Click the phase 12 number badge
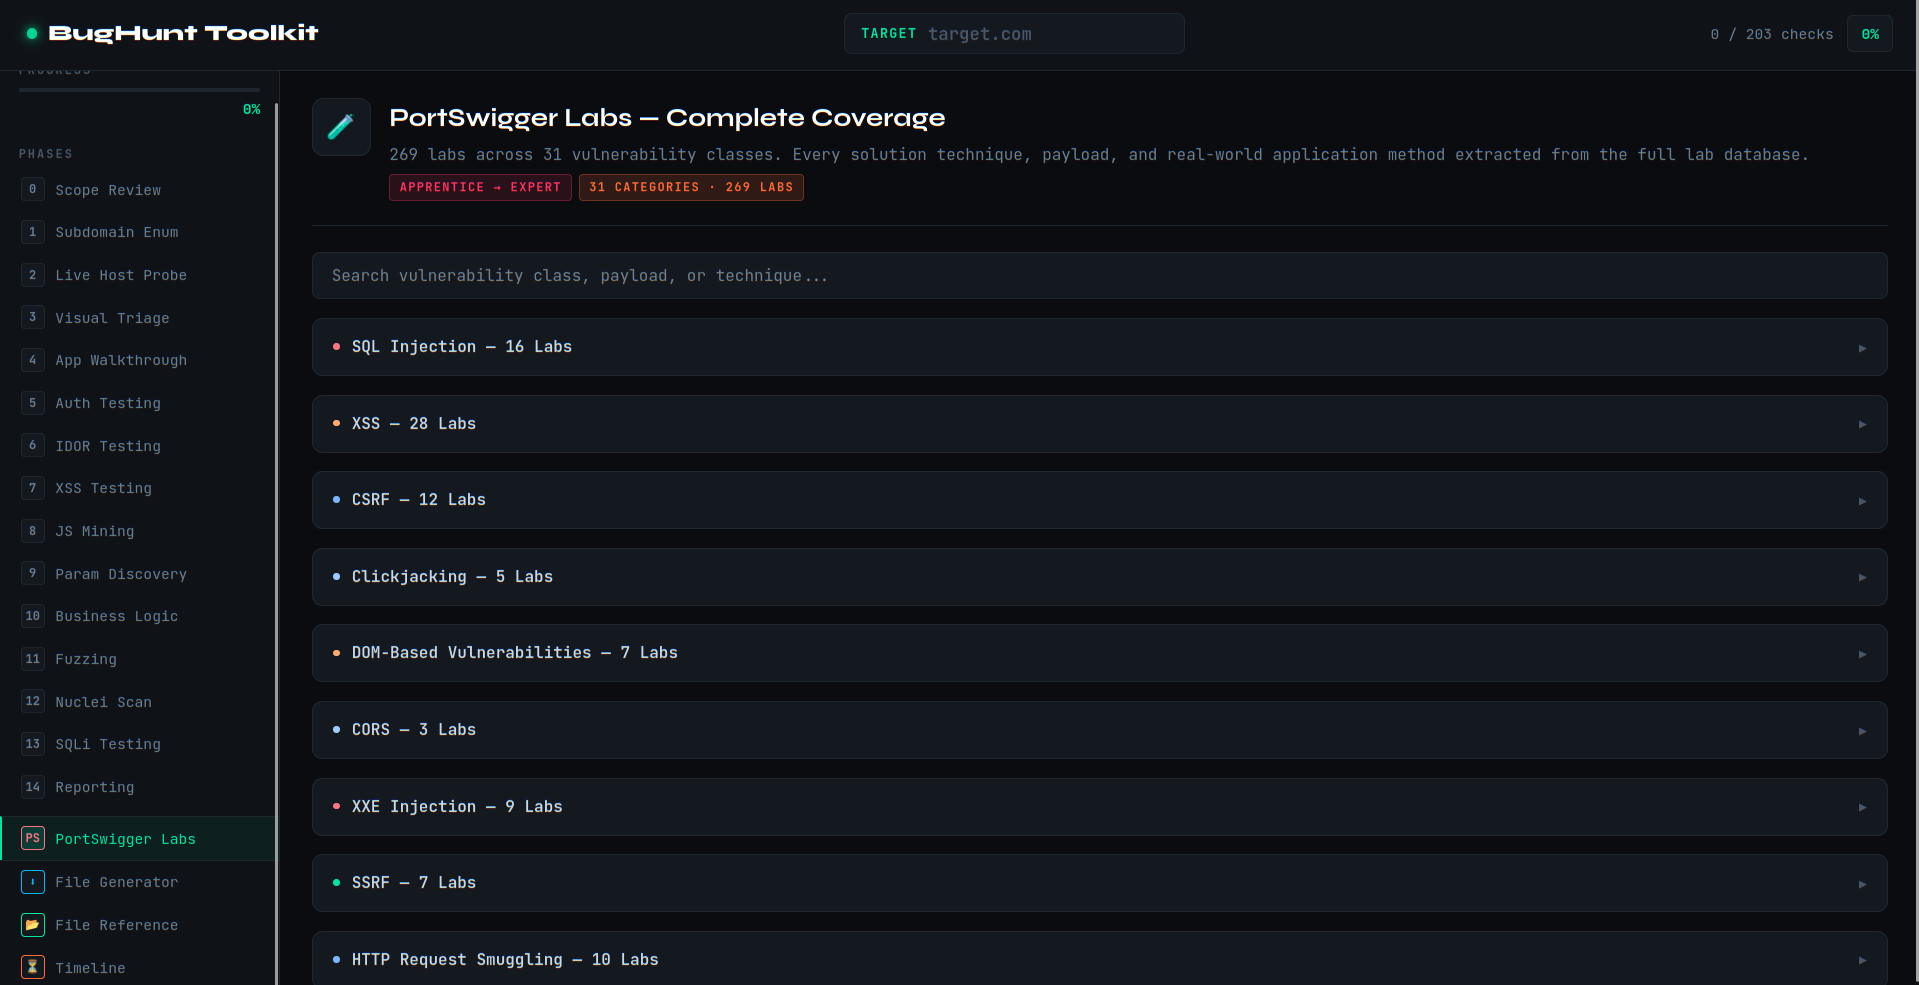Image resolution: width=1919 pixels, height=985 pixels. click(33, 701)
